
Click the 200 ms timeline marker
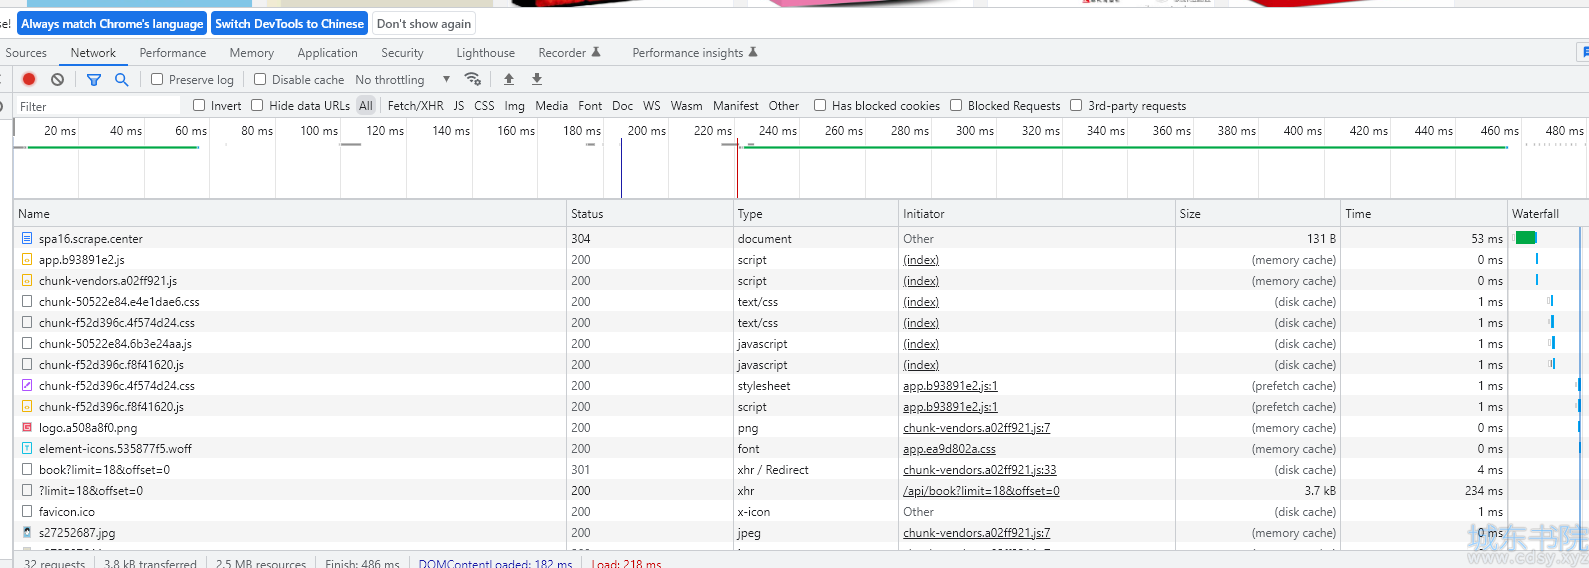[x=646, y=131]
